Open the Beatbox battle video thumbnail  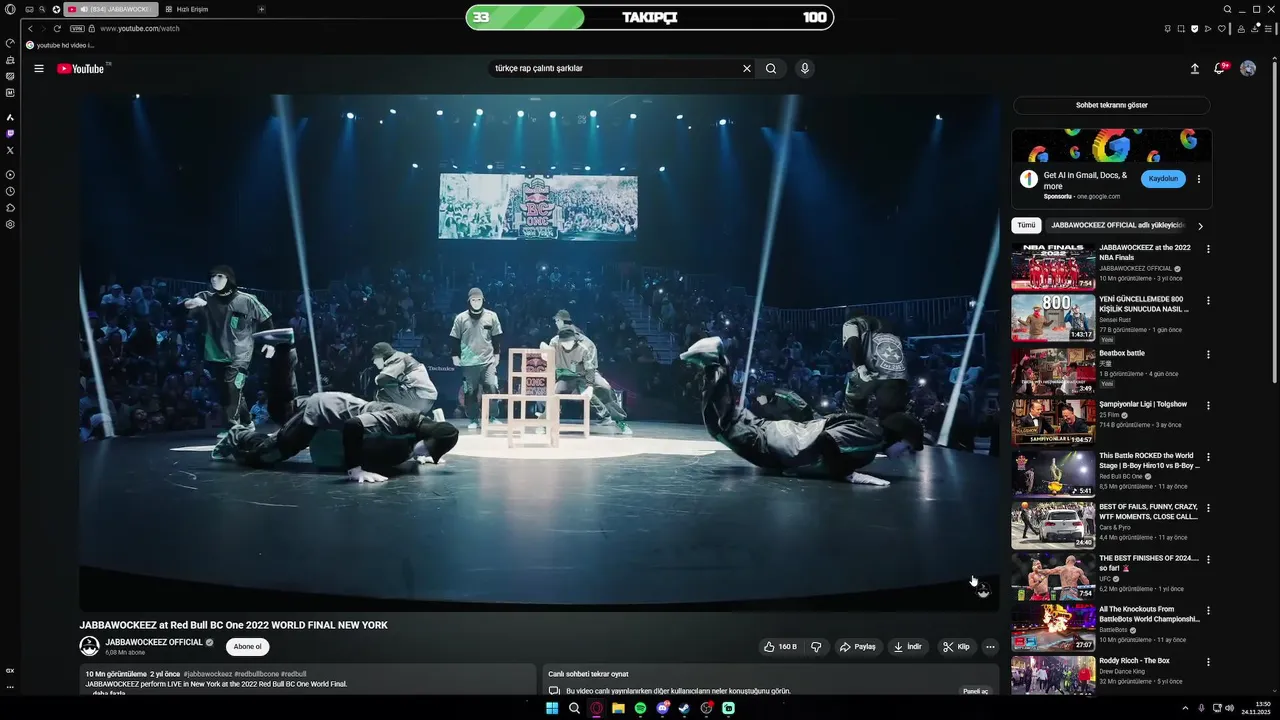pos(1053,370)
